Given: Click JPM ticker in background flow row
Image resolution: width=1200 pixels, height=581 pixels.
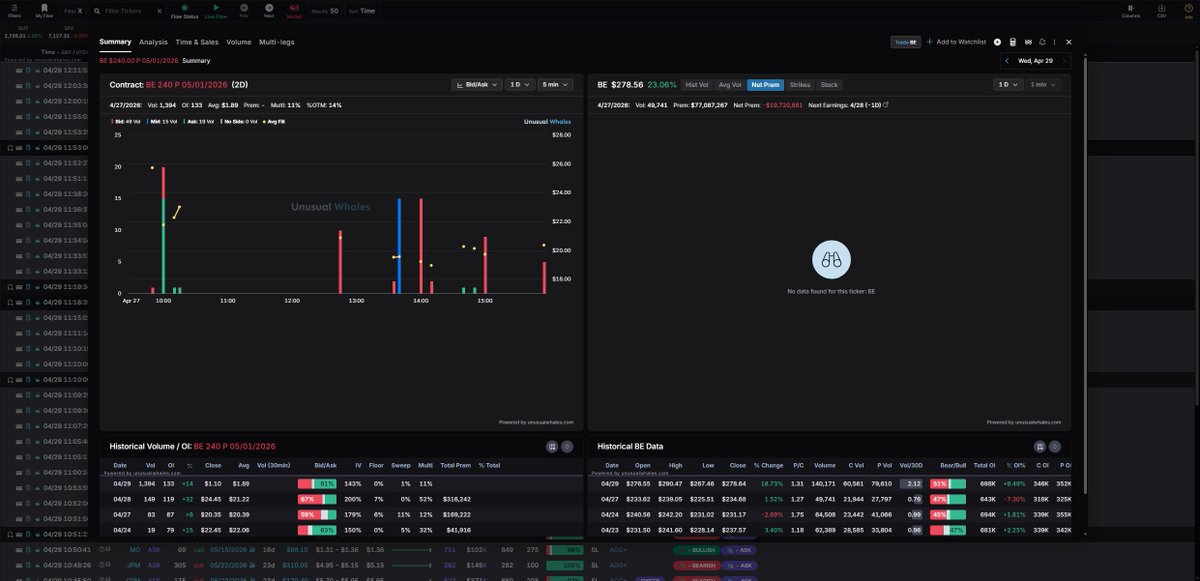Looking at the screenshot, I should (135, 565).
